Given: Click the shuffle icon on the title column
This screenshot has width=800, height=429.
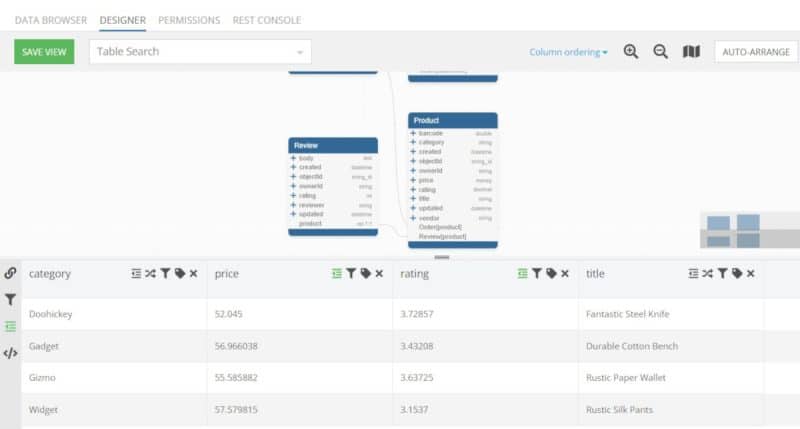Looking at the screenshot, I should [707, 273].
